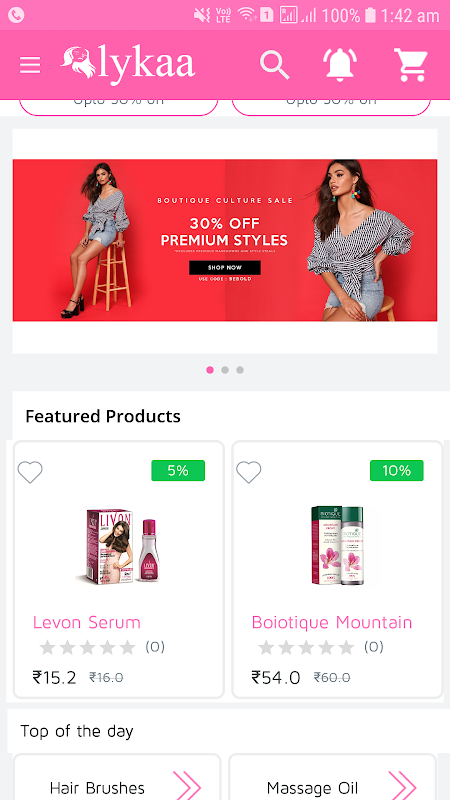Expand Hair Brushes with double chevron

point(187,785)
